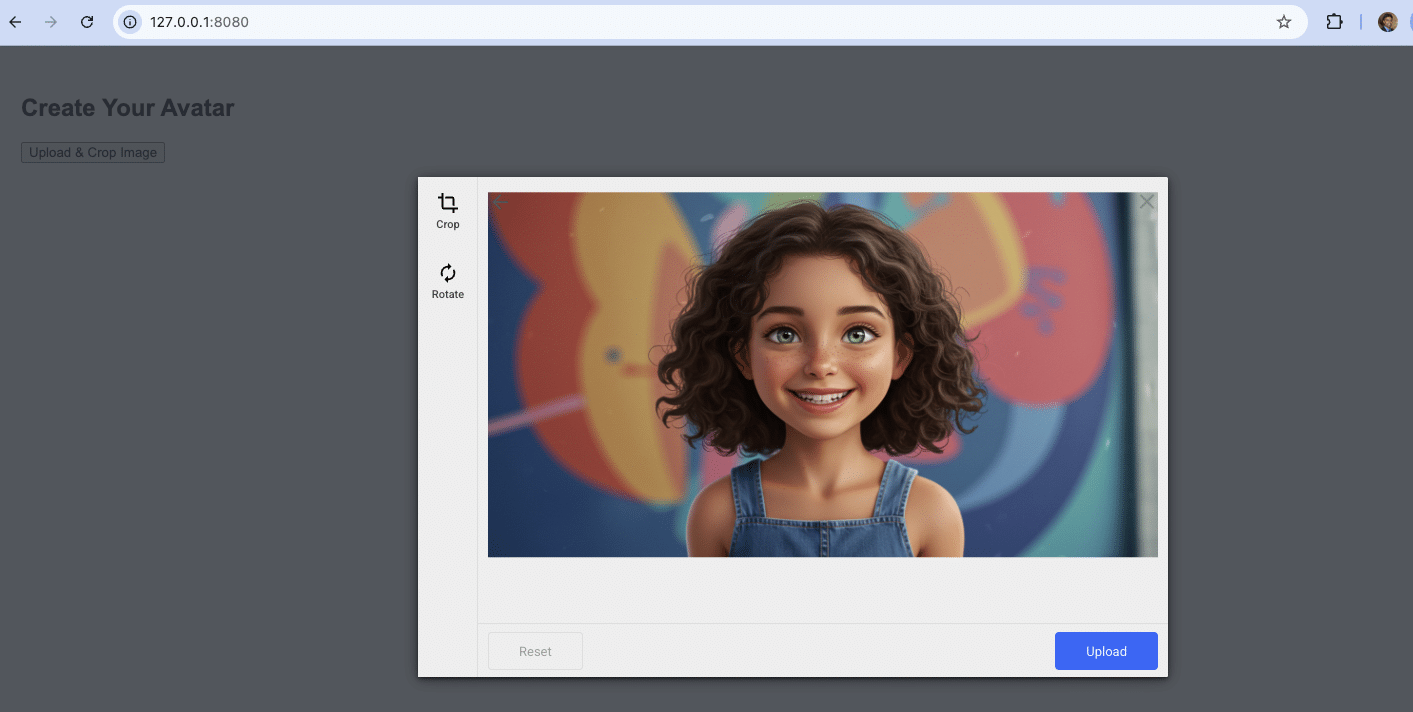Screen dimensions: 1413x712
Task: Click the Rotate label under its icon
Action: pyautogui.click(x=447, y=293)
